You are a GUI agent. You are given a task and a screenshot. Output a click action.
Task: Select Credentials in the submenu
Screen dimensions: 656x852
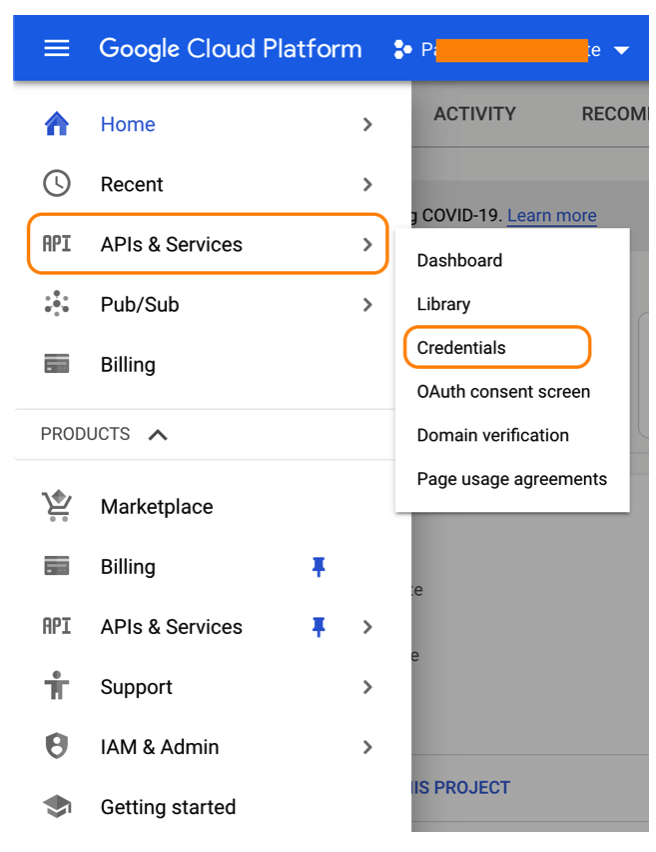click(x=460, y=347)
